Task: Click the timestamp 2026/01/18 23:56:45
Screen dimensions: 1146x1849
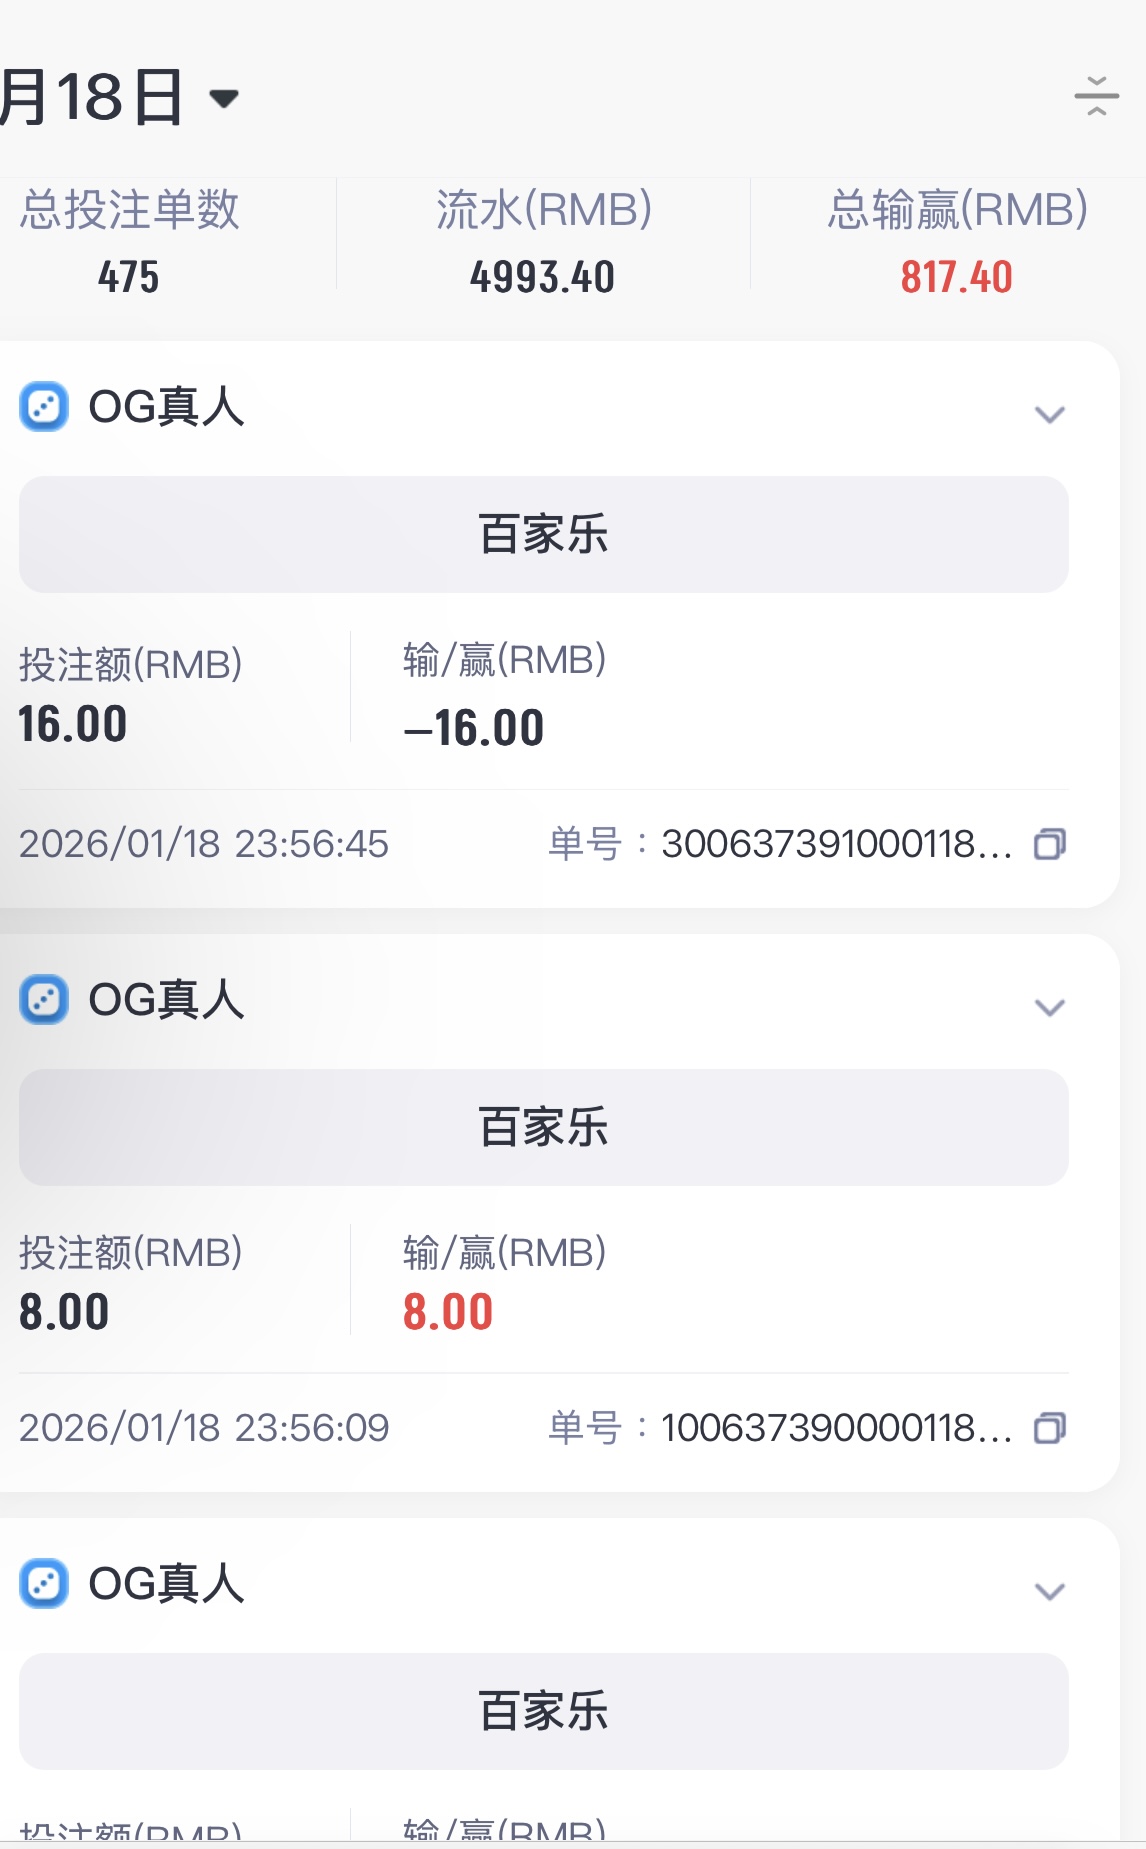Action: pyautogui.click(x=204, y=844)
